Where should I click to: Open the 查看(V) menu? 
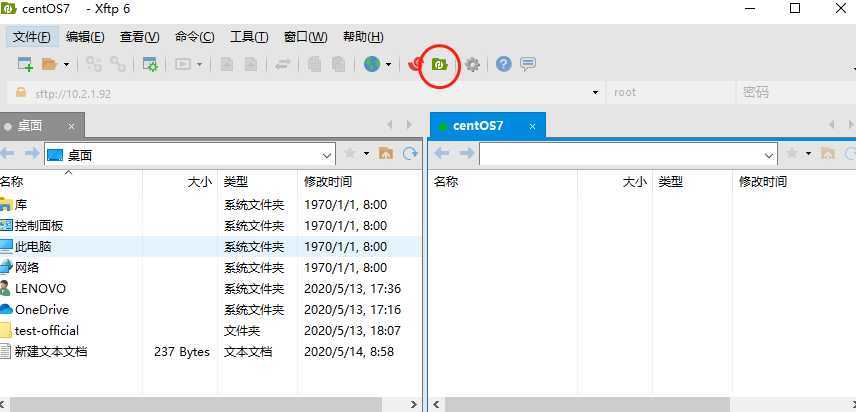pyautogui.click(x=139, y=37)
